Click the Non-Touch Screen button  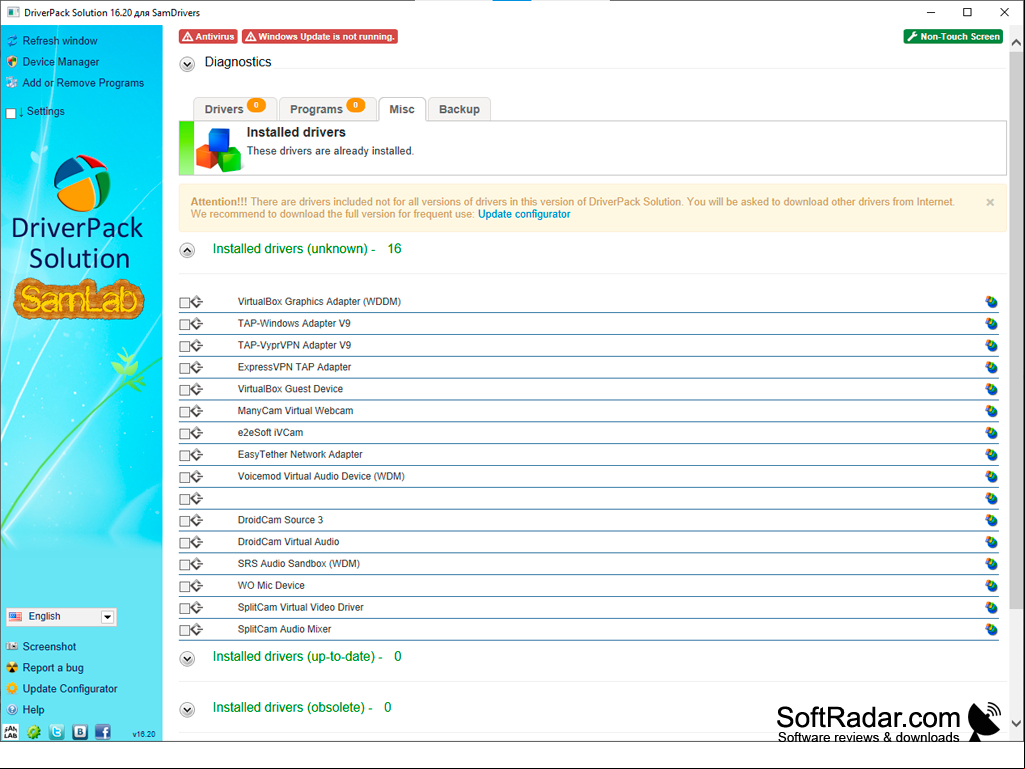click(953, 37)
